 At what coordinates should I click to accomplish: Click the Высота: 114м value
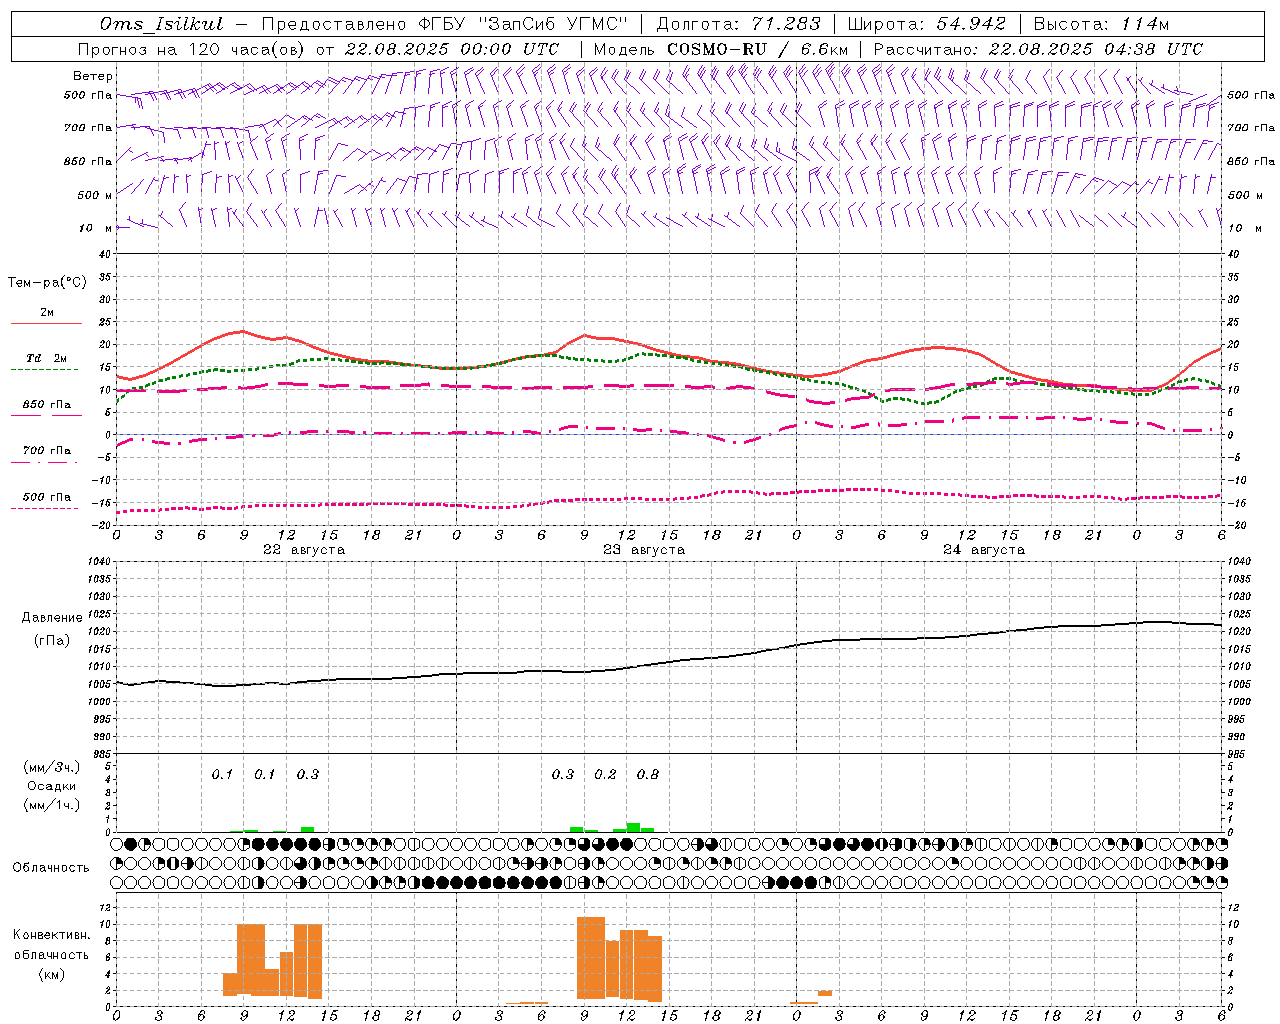click(x=1101, y=24)
